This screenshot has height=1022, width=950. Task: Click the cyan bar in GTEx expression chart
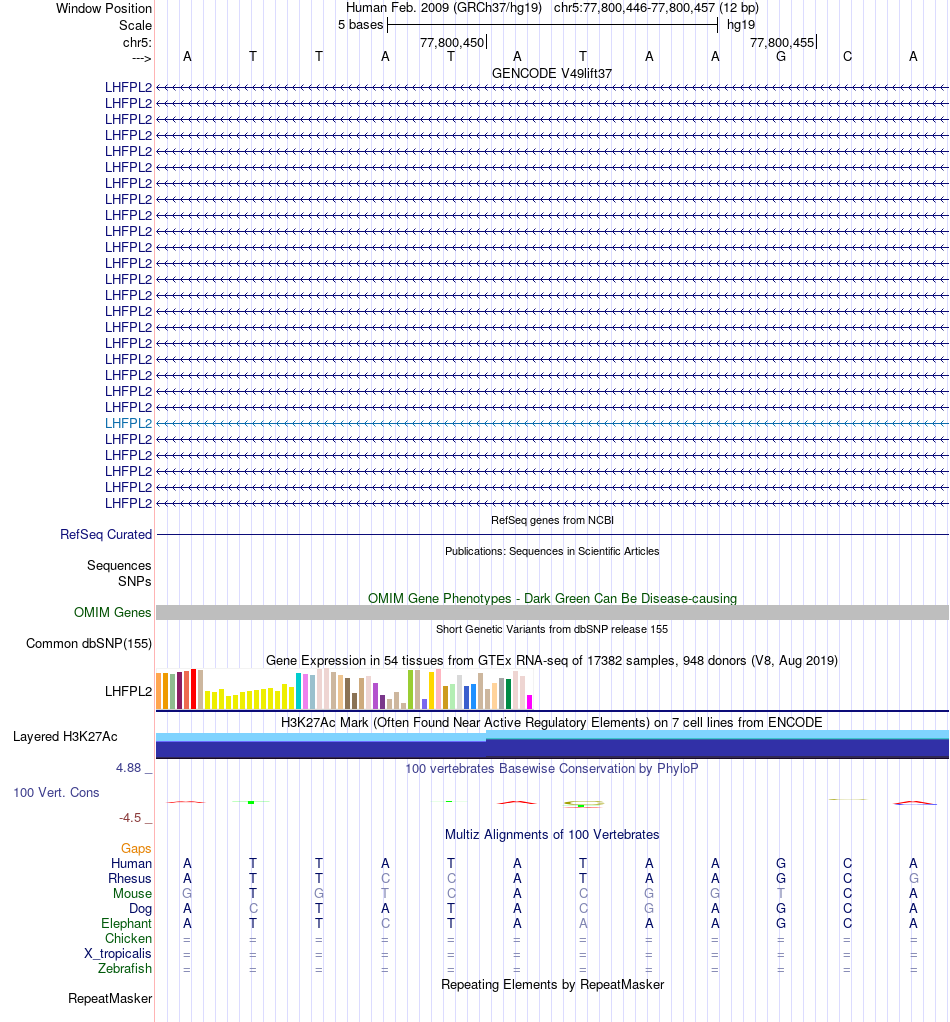(298, 691)
